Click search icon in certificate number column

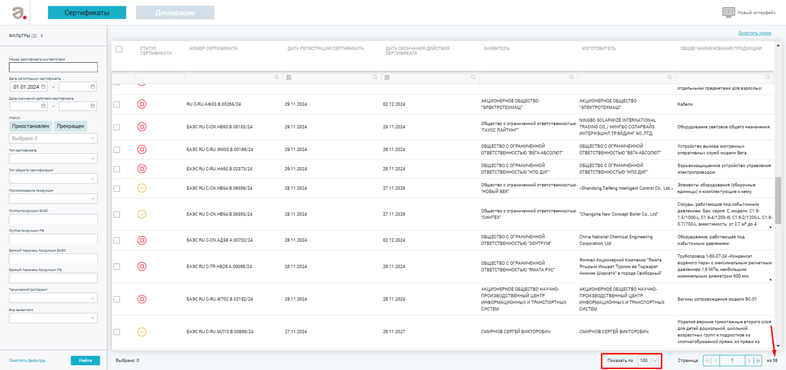tap(276, 78)
